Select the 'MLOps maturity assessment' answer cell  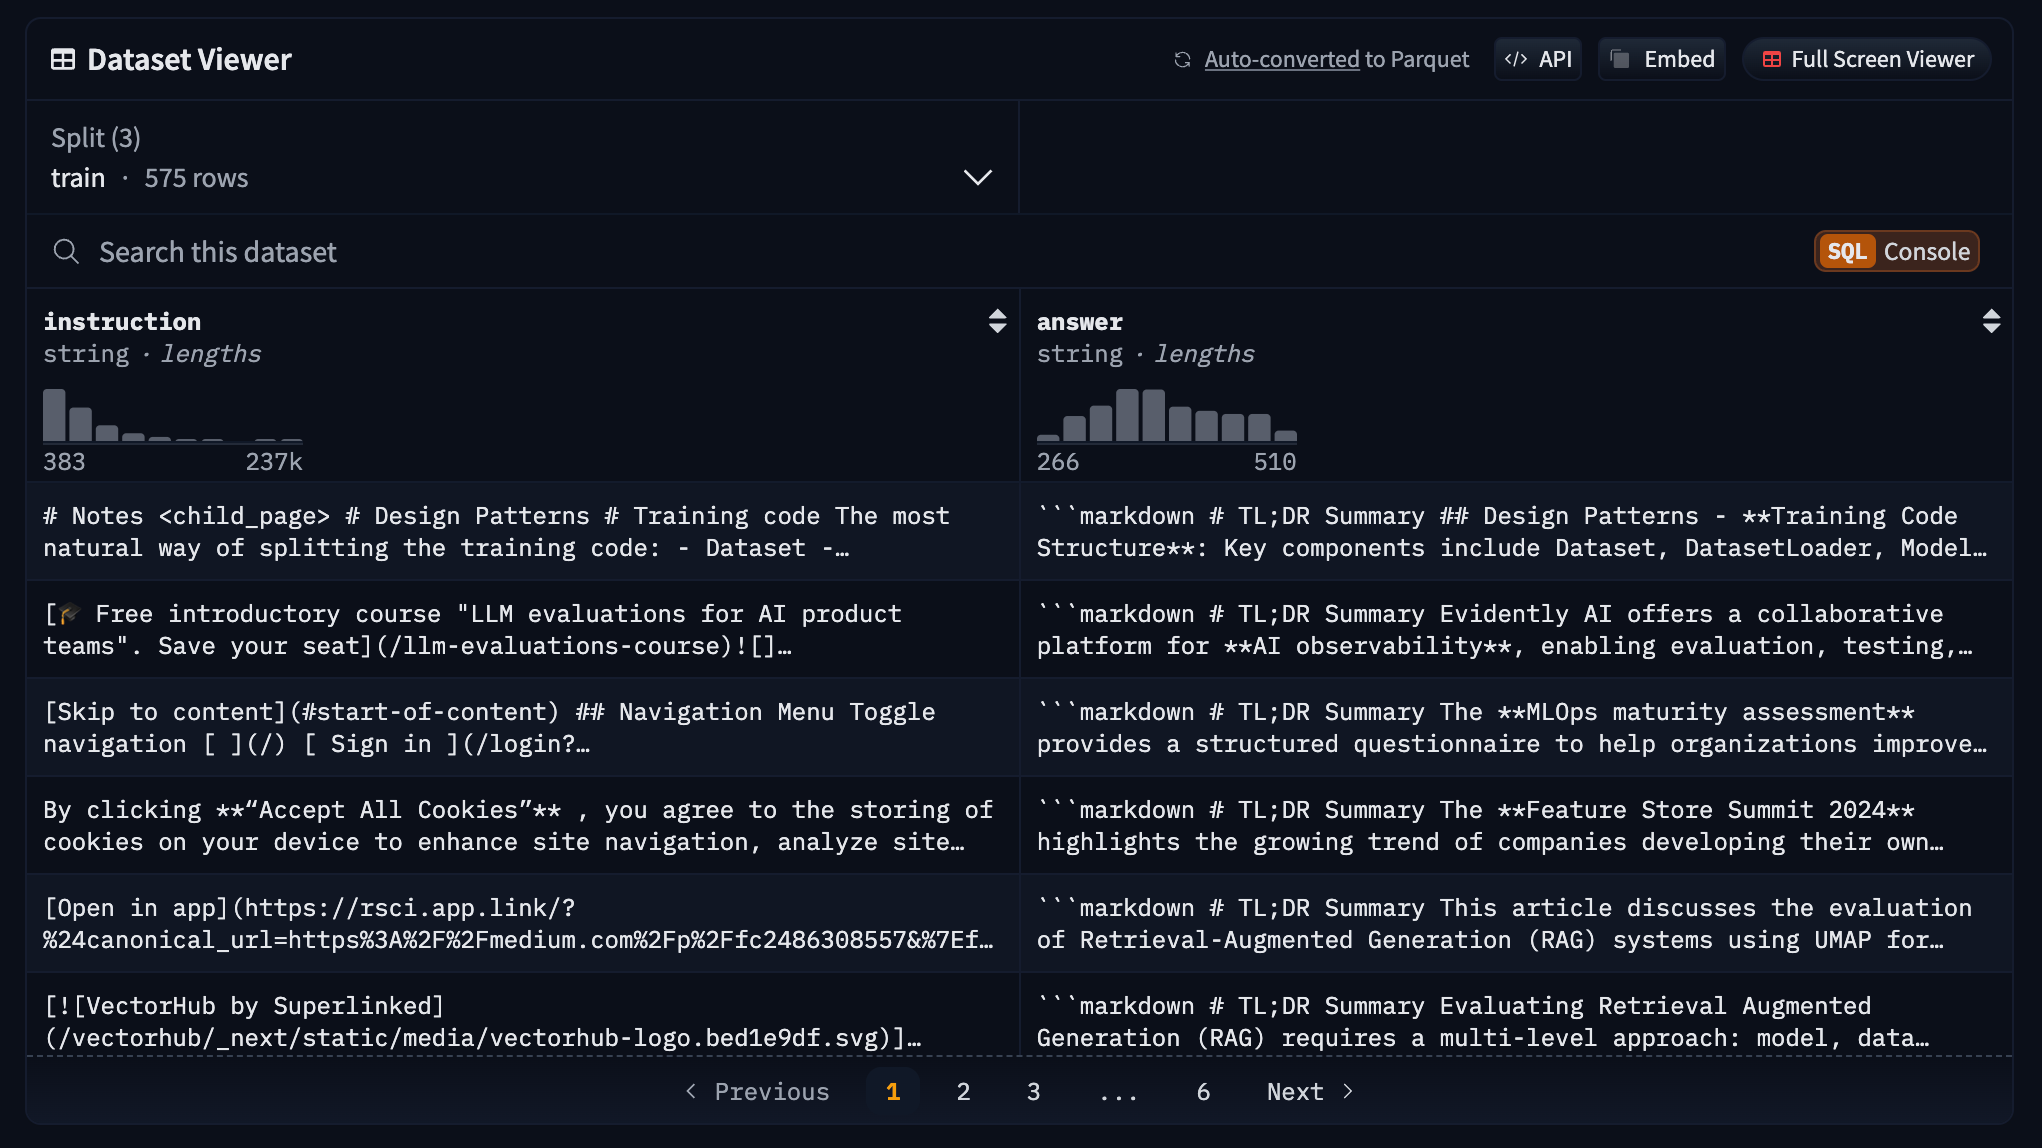pyautogui.click(x=1516, y=728)
